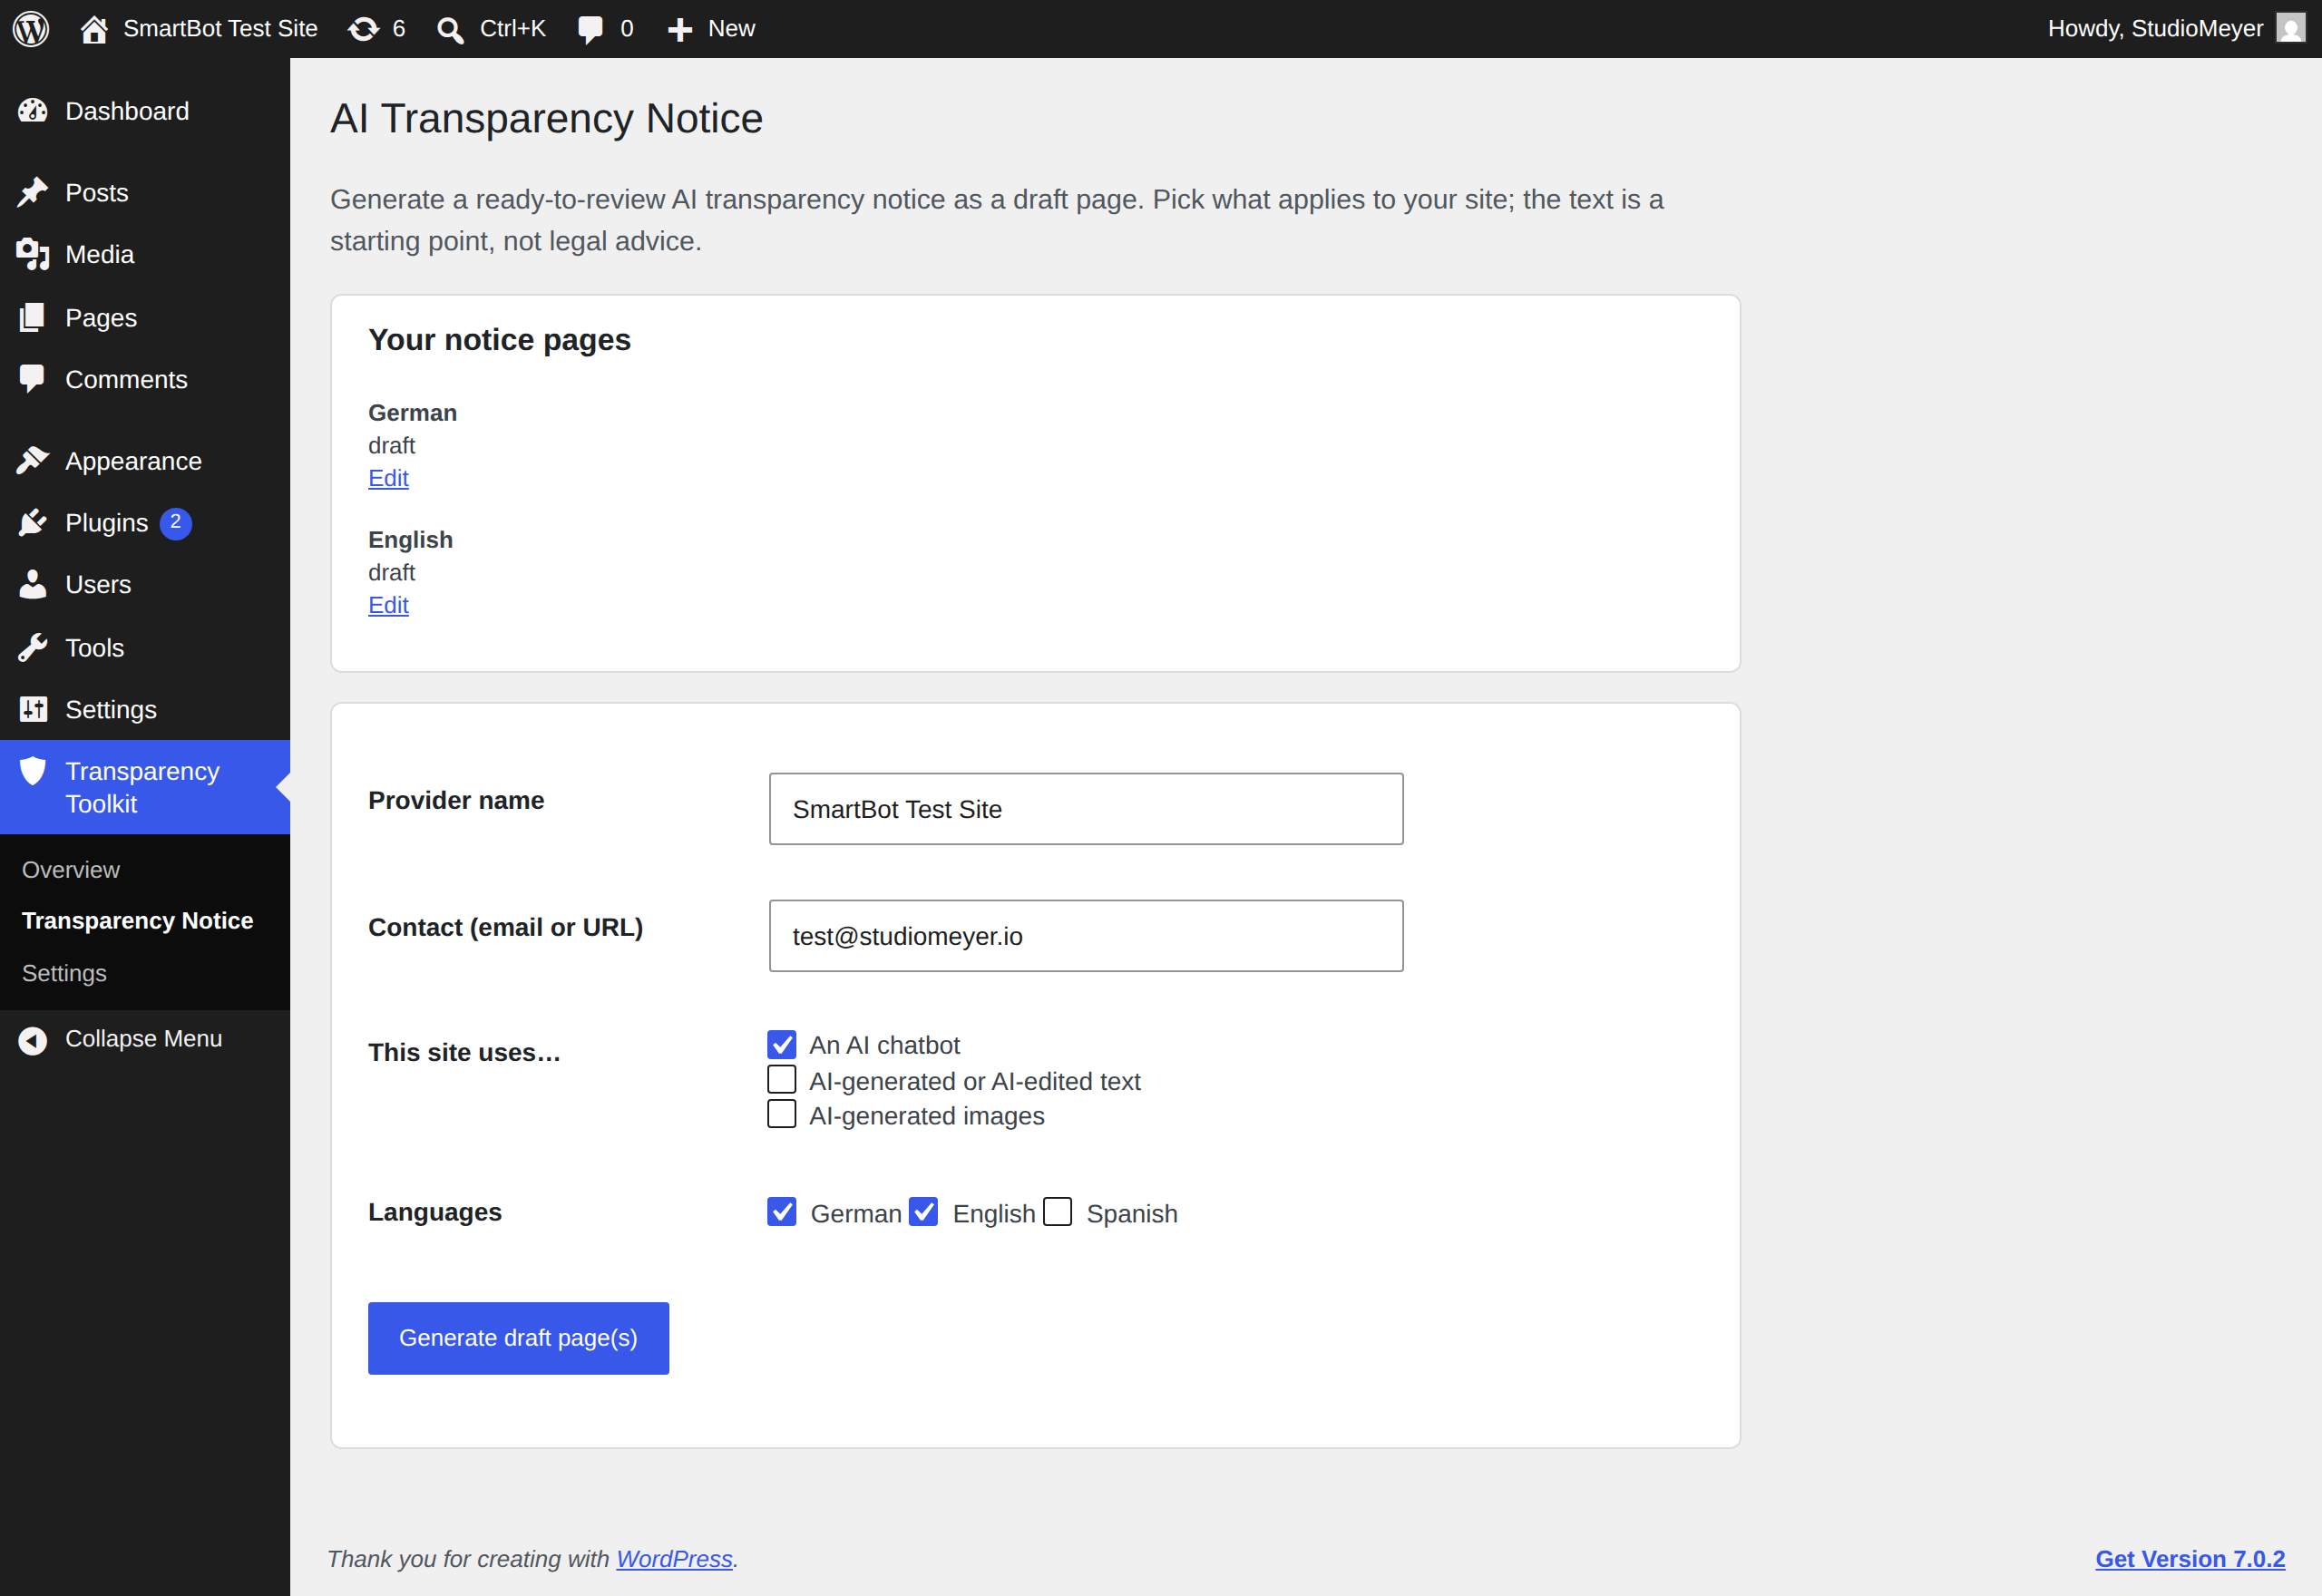Click Generate draft page(s) button
This screenshot has height=1596, width=2322.
(518, 1338)
